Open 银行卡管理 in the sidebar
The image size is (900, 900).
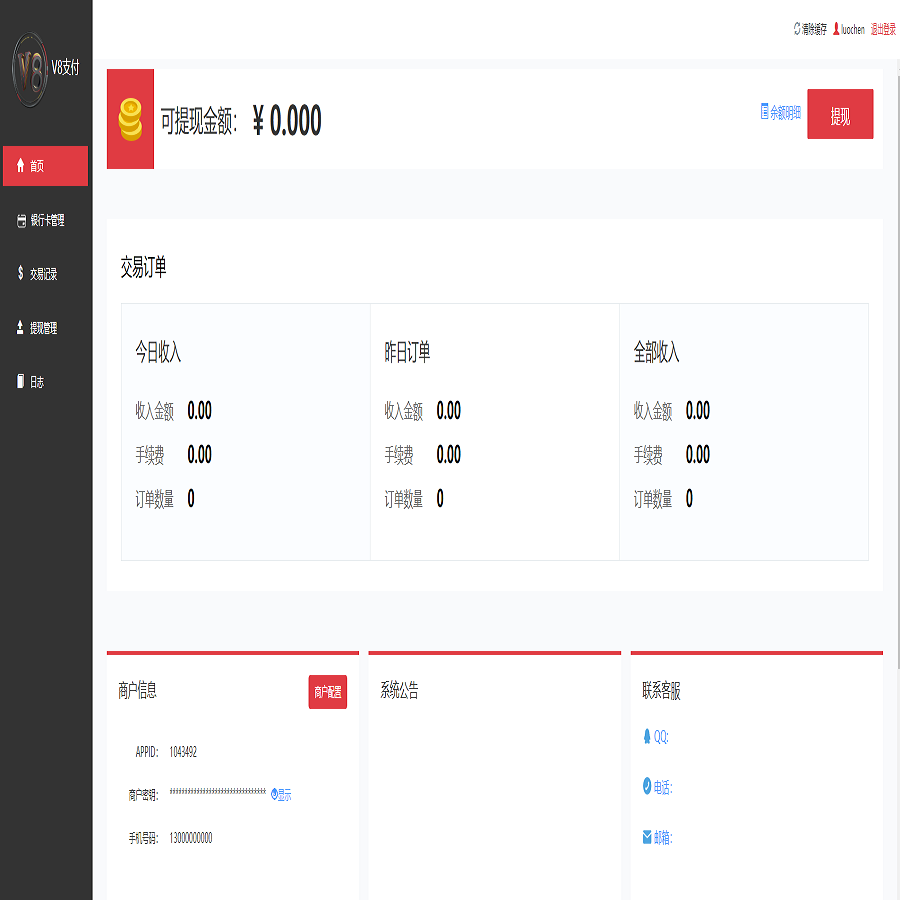coord(46,221)
